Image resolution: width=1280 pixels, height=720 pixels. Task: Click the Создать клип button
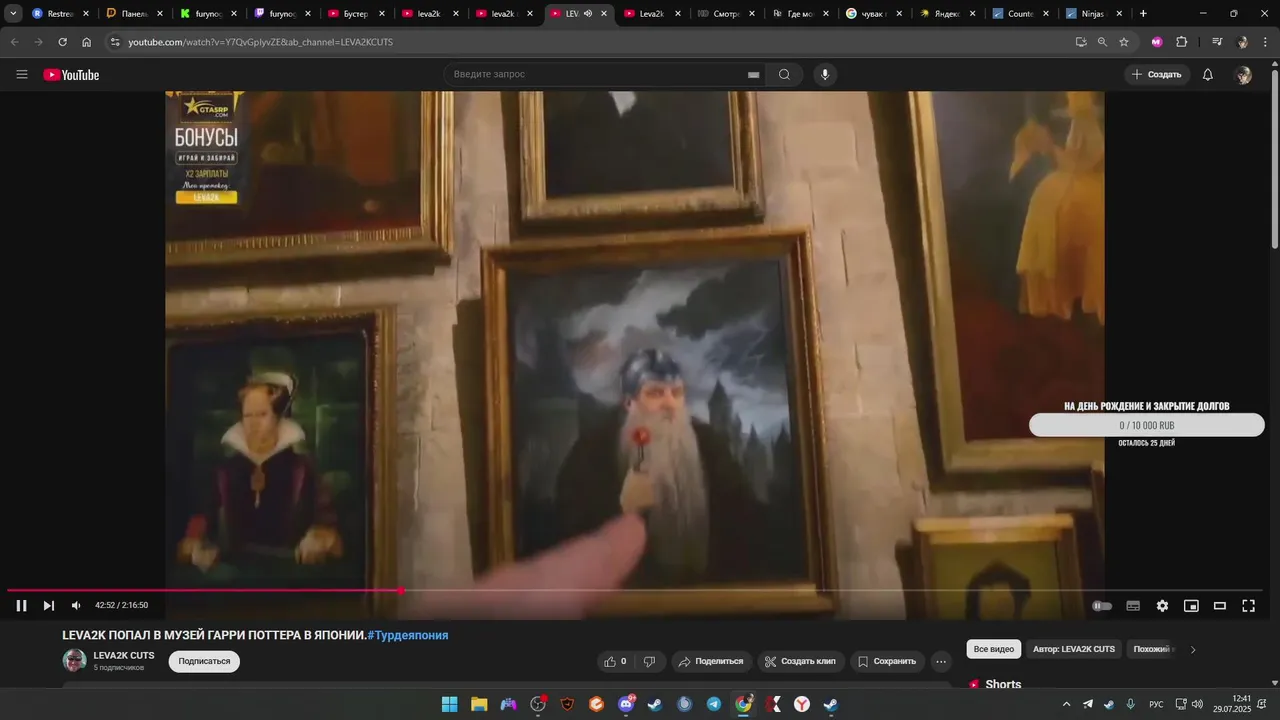(x=800, y=661)
